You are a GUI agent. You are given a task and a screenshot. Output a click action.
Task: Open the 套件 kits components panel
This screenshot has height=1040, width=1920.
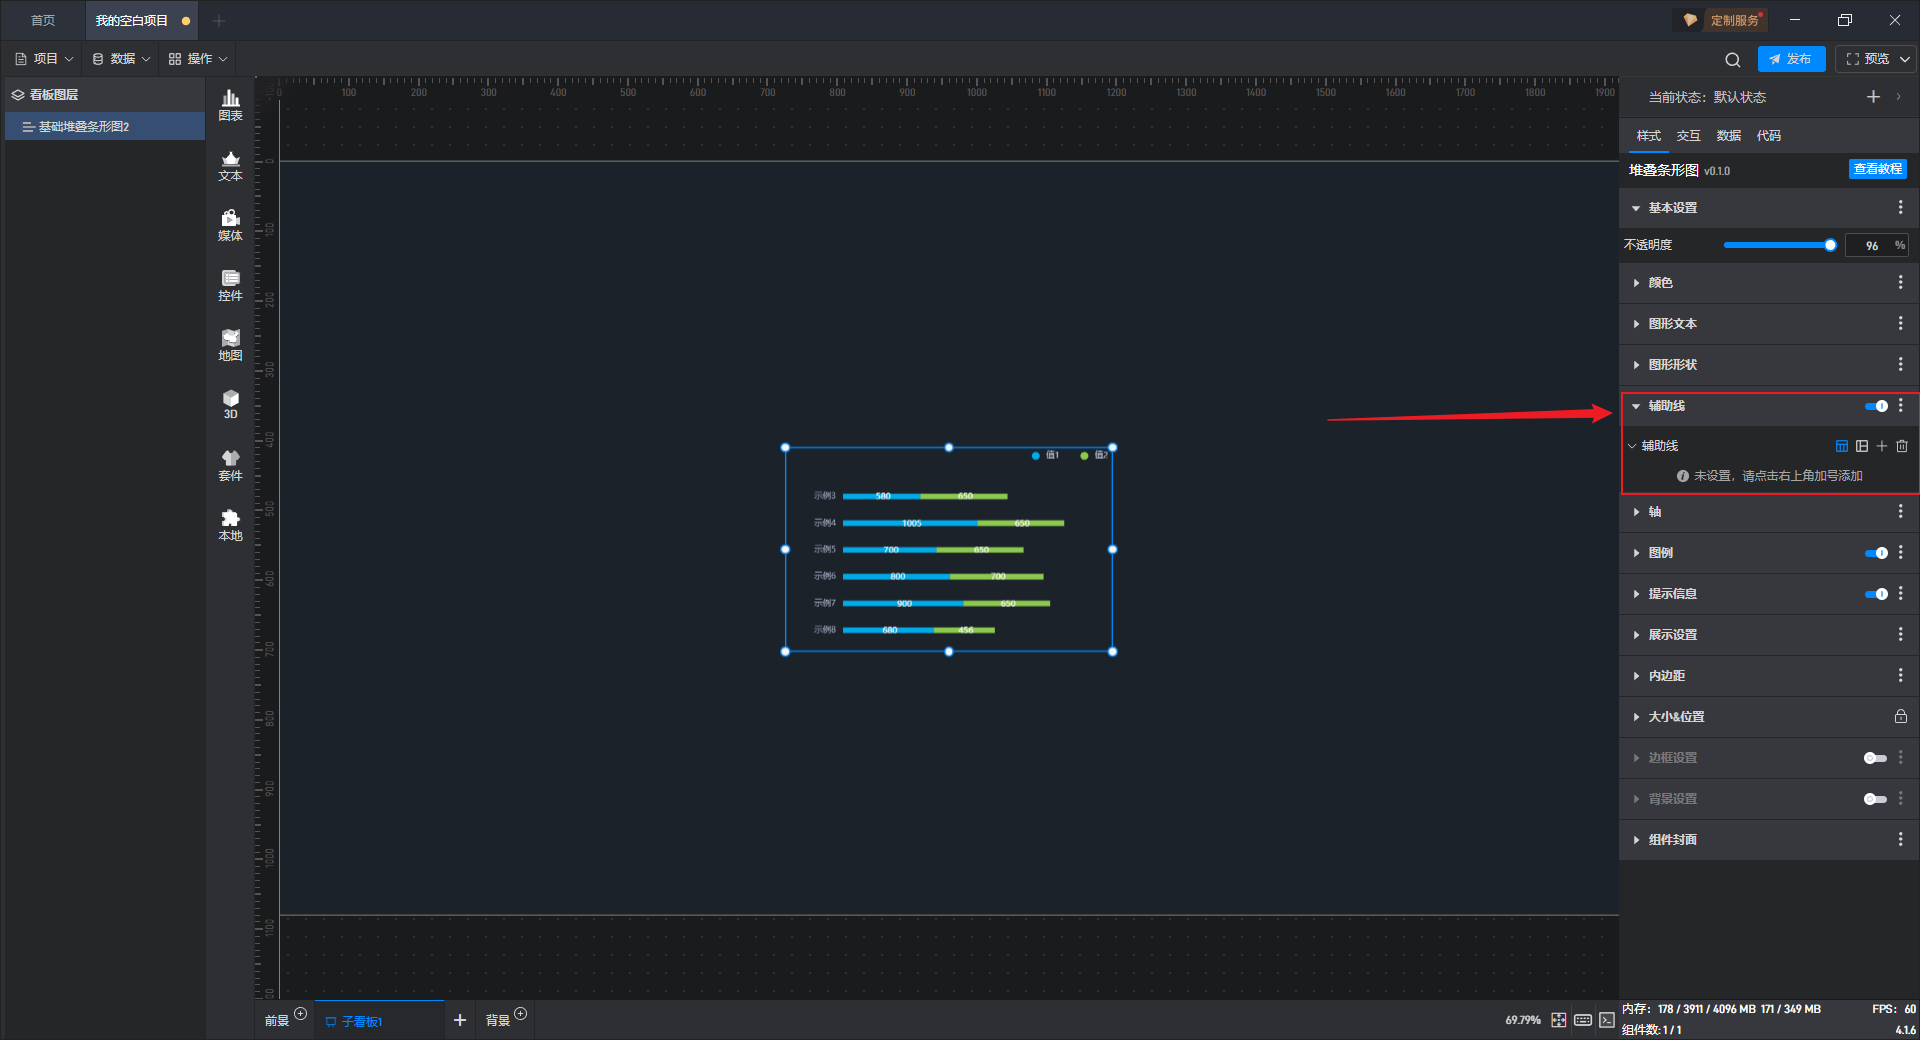pos(230,465)
